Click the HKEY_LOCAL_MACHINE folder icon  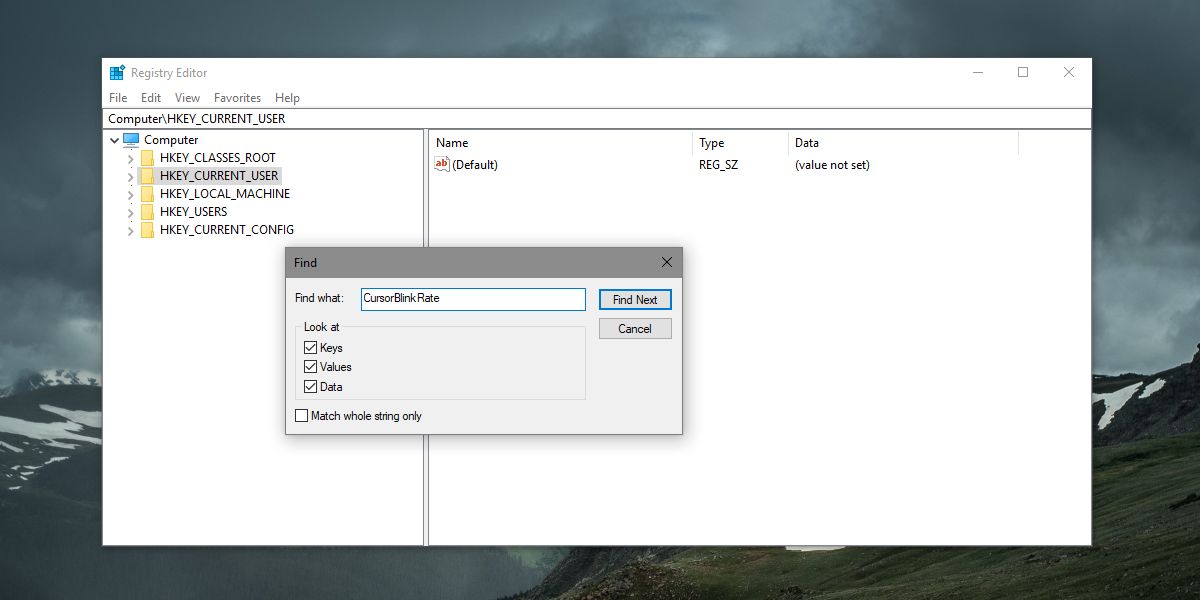click(x=148, y=194)
